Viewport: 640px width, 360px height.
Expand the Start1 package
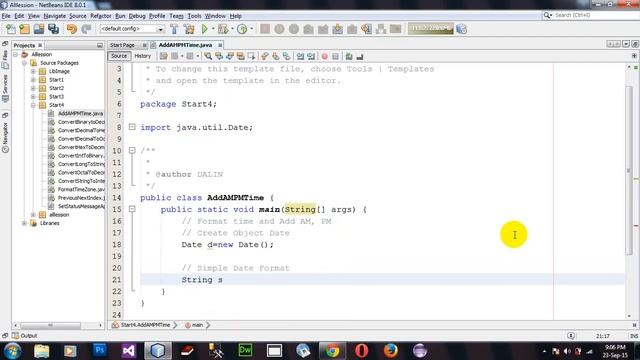point(33,80)
